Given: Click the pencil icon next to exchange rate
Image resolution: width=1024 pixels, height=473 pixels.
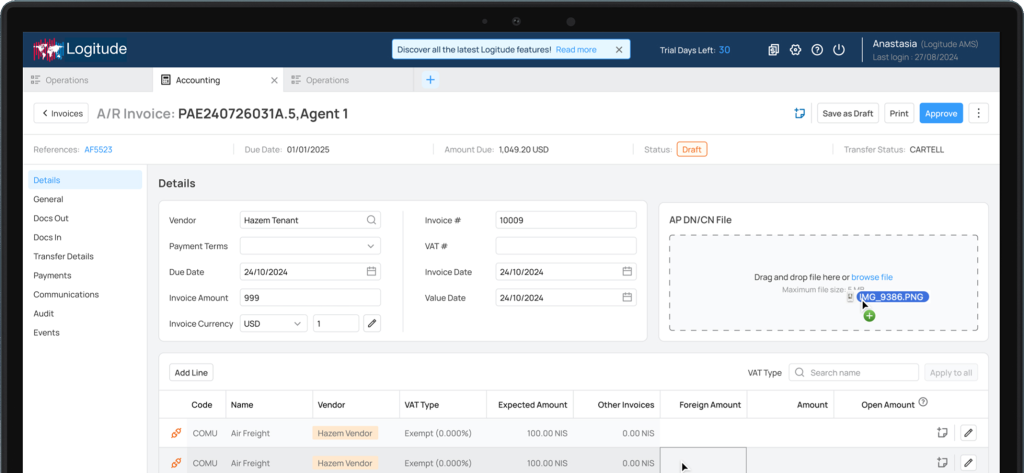Looking at the screenshot, I should pyautogui.click(x=371, y=323).
